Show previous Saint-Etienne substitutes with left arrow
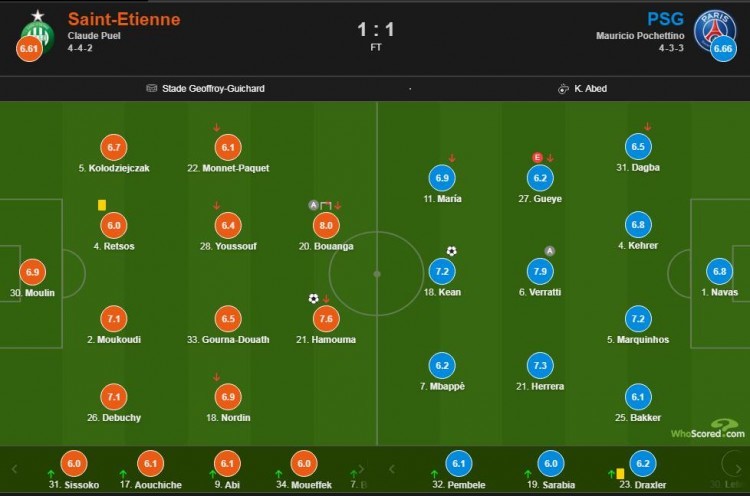750x496 pixels. tap(14, 469)
